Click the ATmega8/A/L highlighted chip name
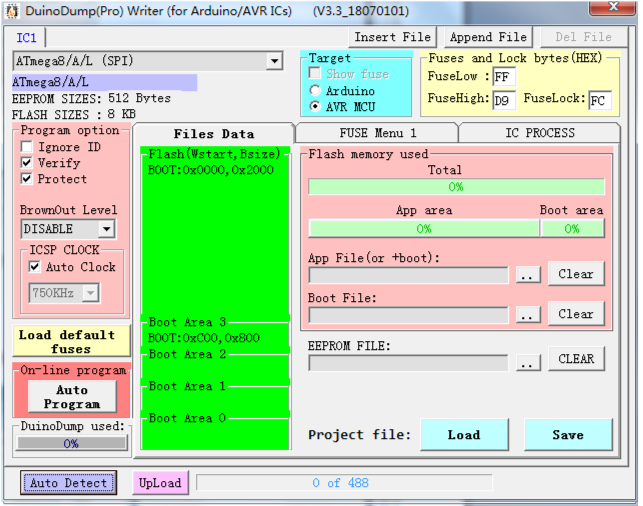The image size is (643, 506). [104, 82]
